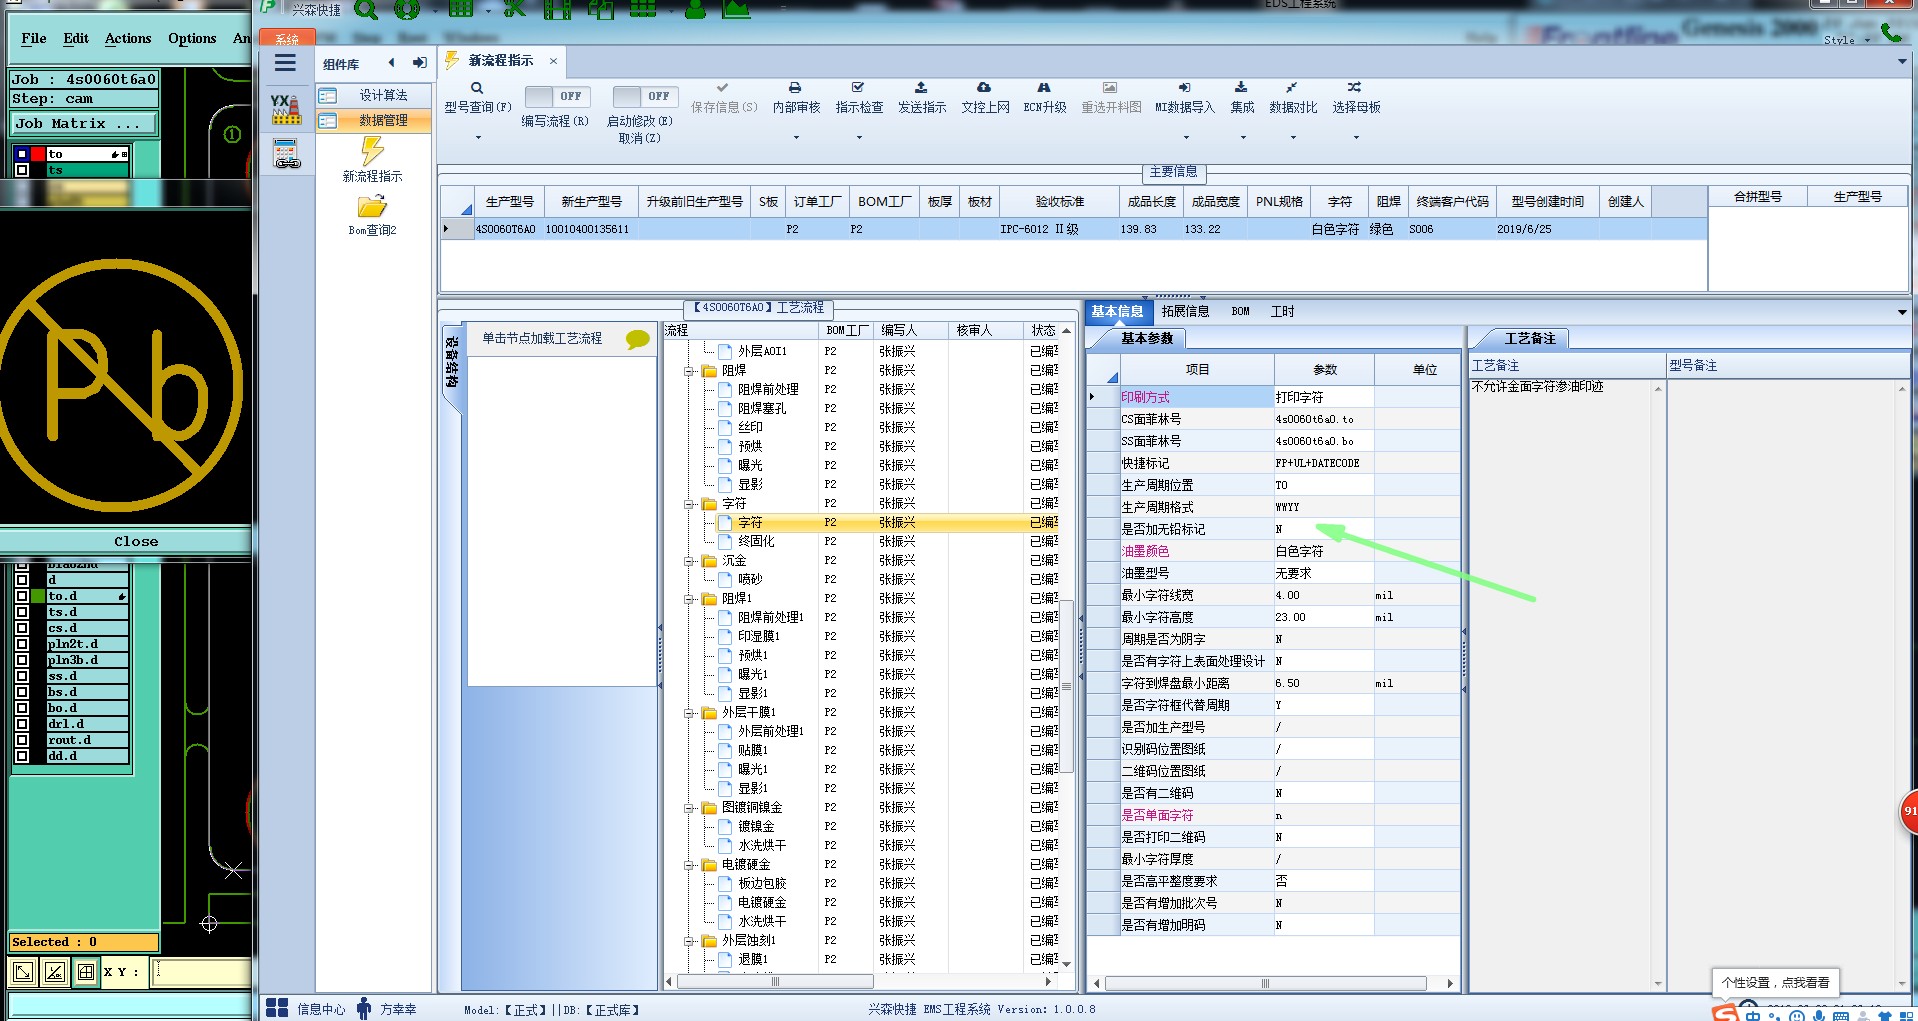Check the ss.d layer checkbox
Viewport: 1918px width, 1021px height.
(x=22, y=676)
